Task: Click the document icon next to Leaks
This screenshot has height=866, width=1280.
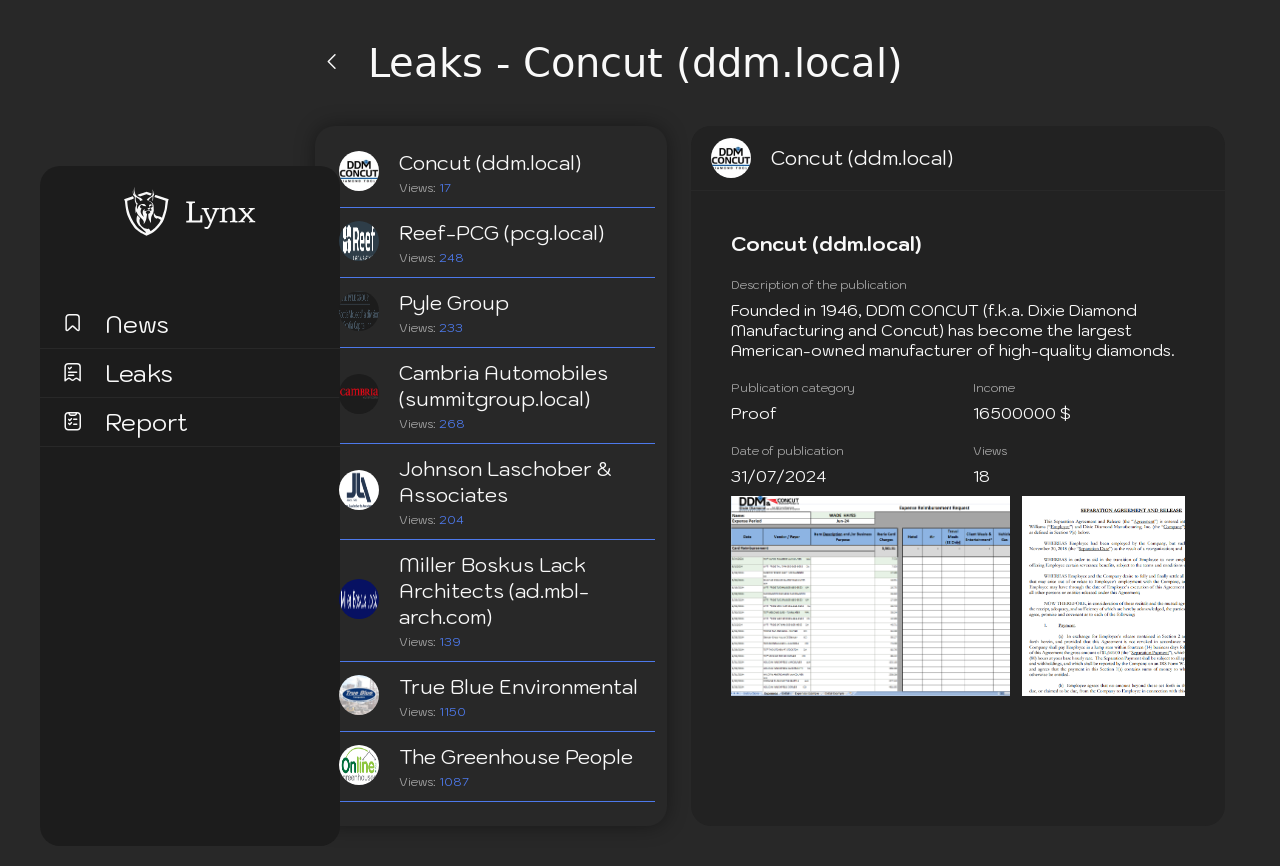Action: click(x=72, y=372)
